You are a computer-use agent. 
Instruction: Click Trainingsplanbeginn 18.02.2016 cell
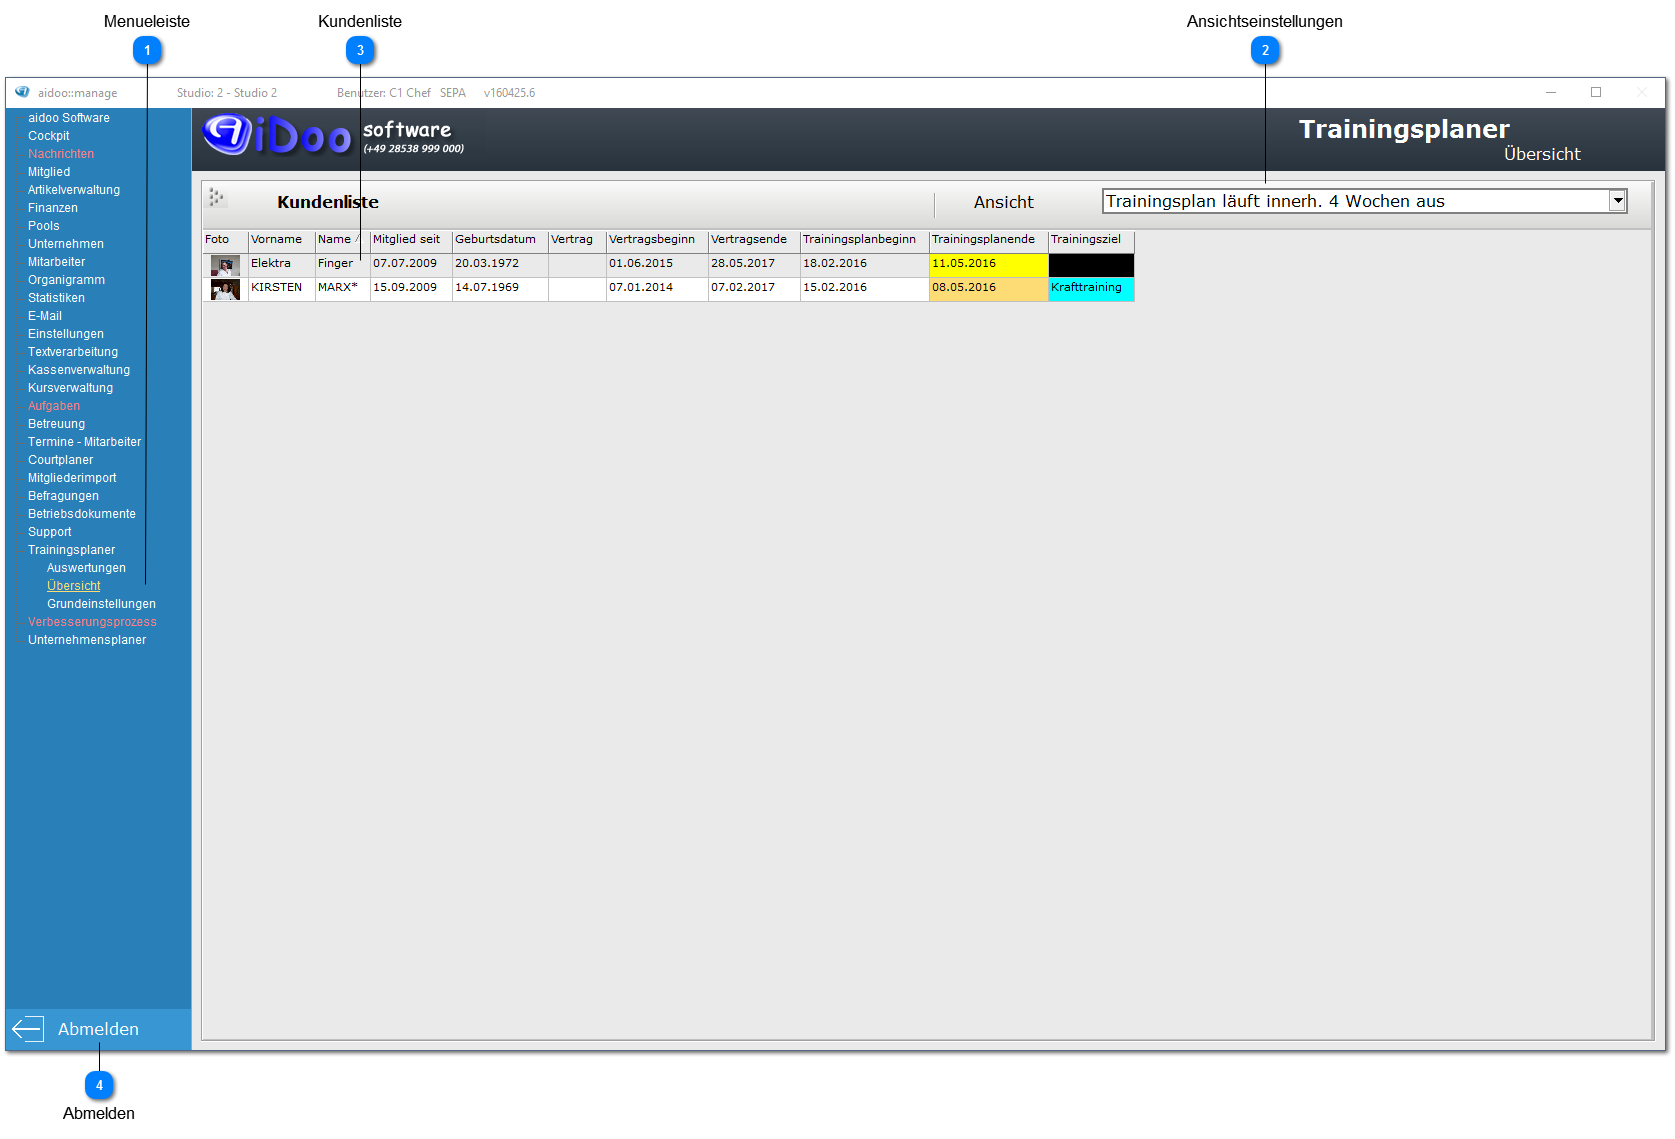[864, 264]
